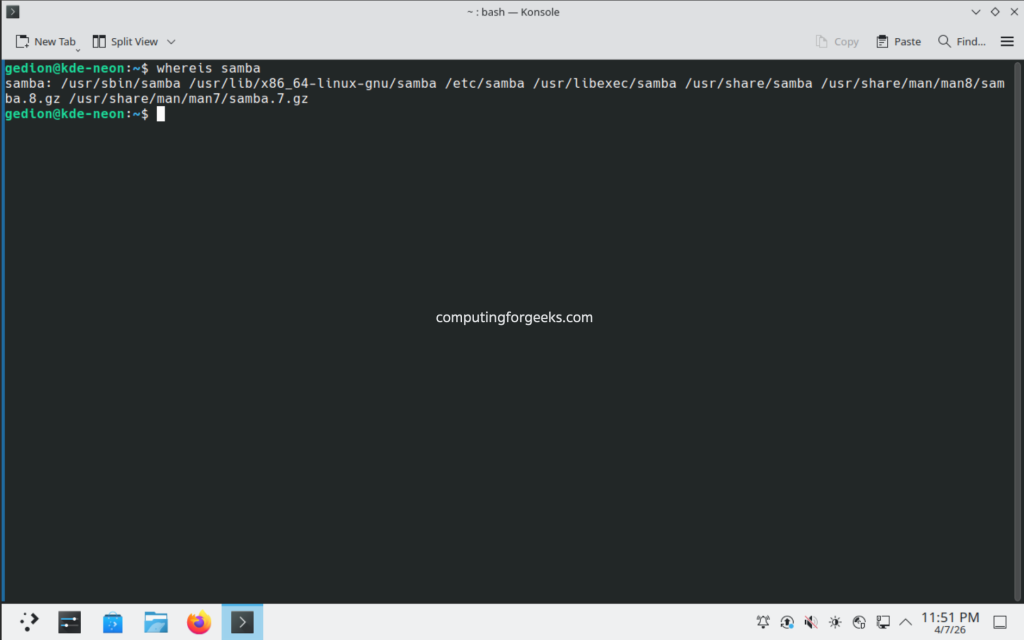This screenshot has height=640, width=1024.
Task: Open the software updates tray icon
Action: 786,621
